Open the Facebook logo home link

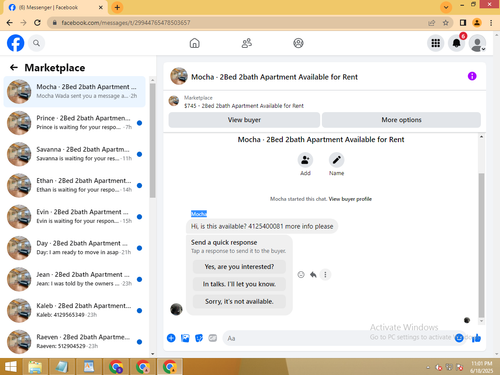tap(15, 43)
